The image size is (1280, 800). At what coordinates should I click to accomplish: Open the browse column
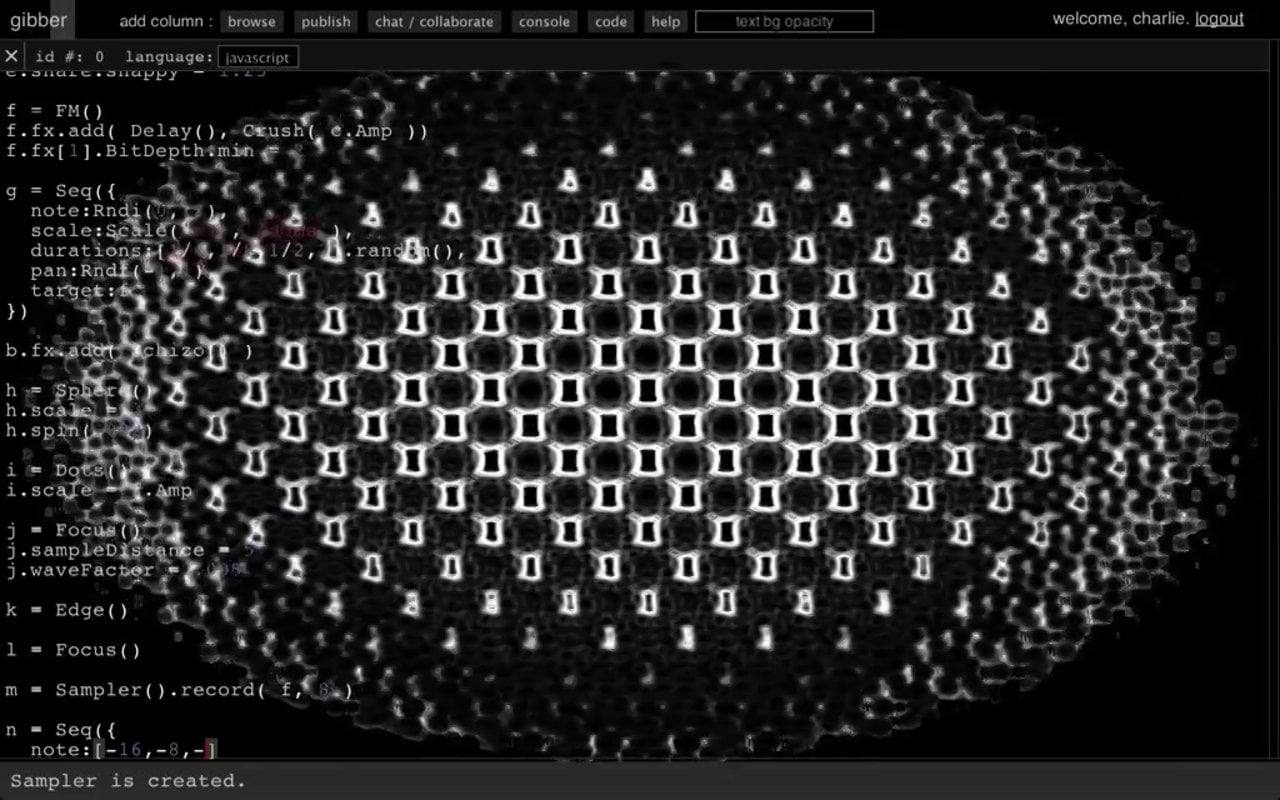tap(251, 21)
